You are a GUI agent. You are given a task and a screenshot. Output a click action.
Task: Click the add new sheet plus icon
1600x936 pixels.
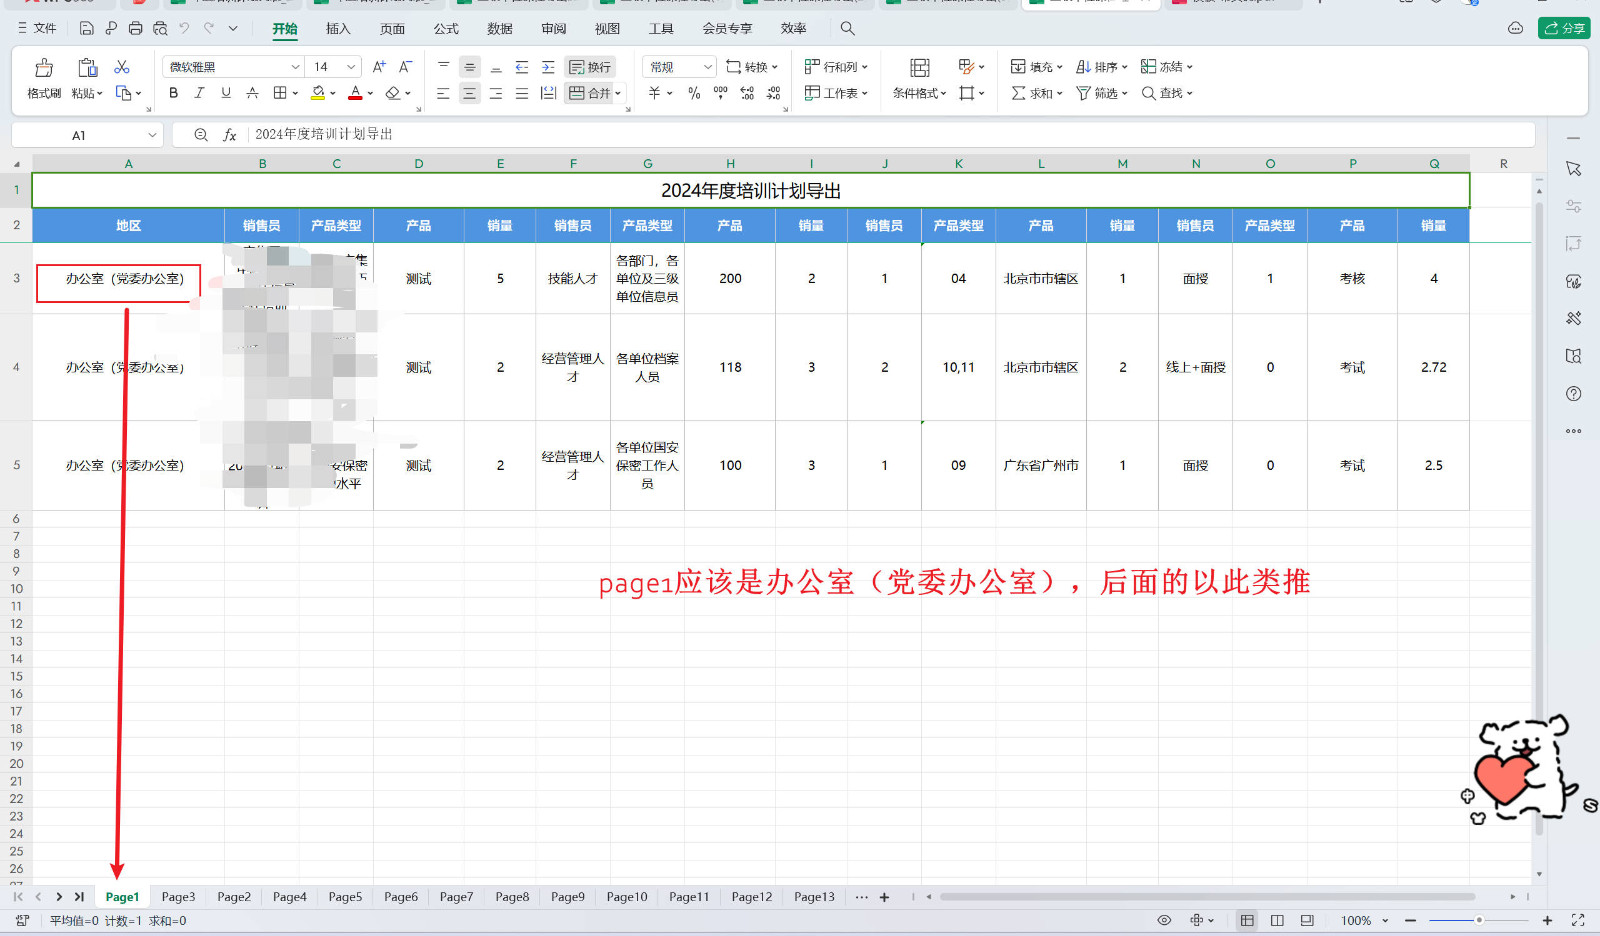(884, 897)
